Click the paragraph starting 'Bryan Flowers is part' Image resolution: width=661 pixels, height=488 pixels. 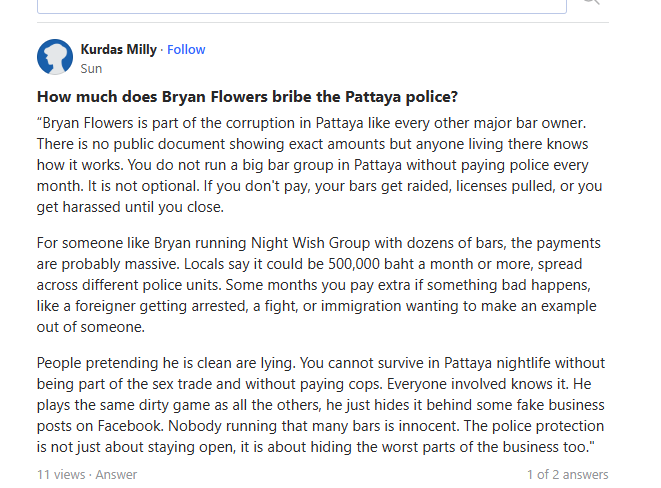click(320, 165)
